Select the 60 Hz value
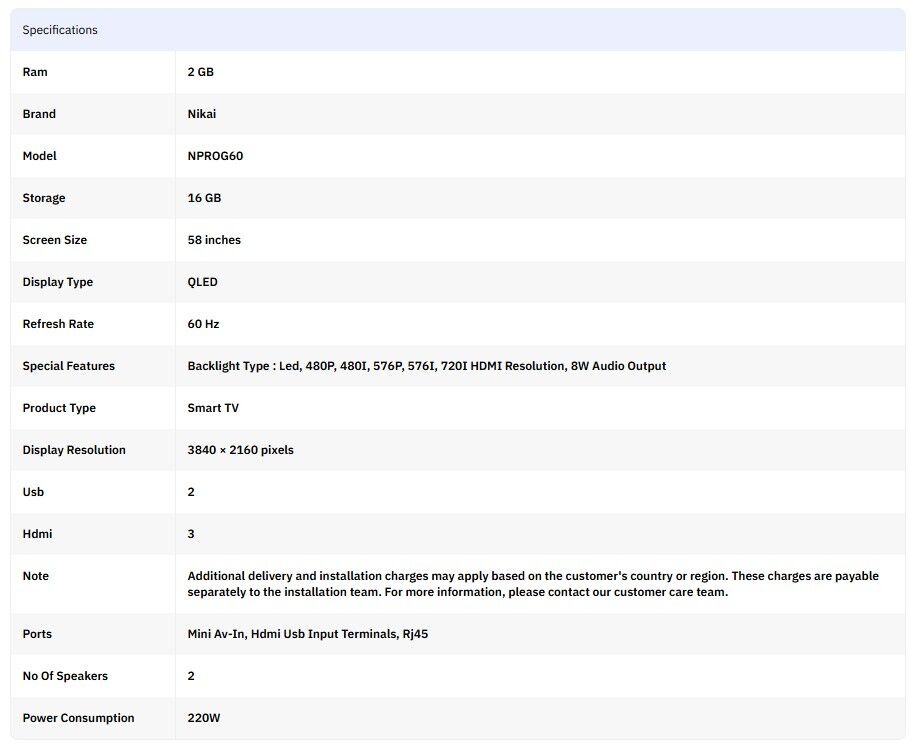 [204, 324]
